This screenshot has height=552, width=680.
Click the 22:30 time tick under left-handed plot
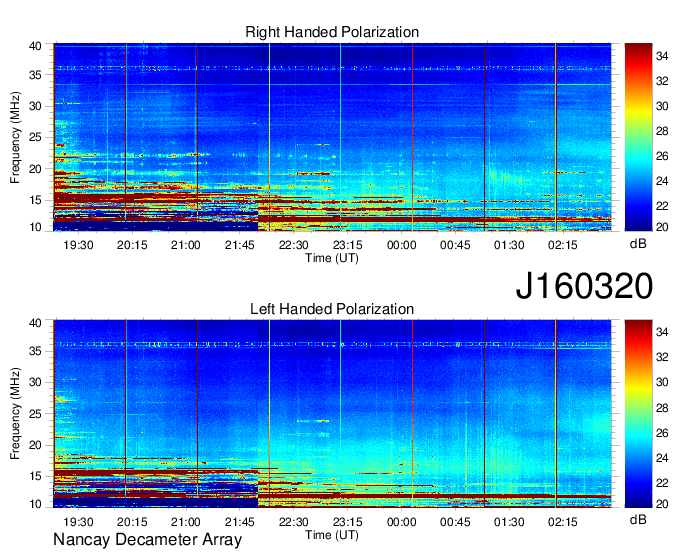(x=294, y=522)
